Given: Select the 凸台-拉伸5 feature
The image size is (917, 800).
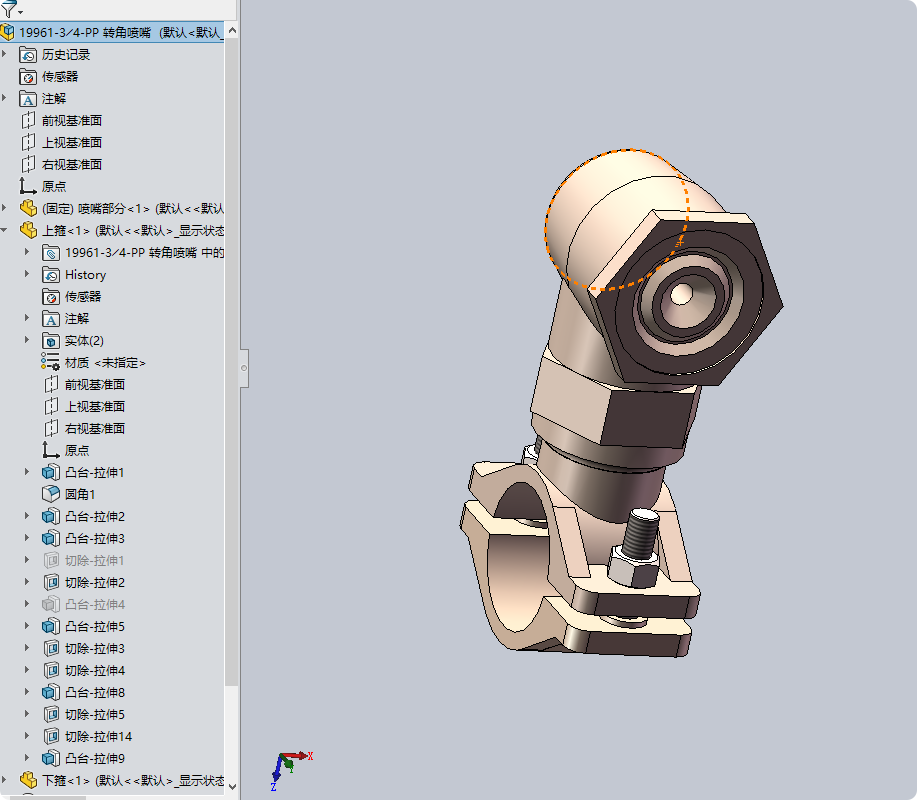Looking at the screenshot, I should (95, 626).
